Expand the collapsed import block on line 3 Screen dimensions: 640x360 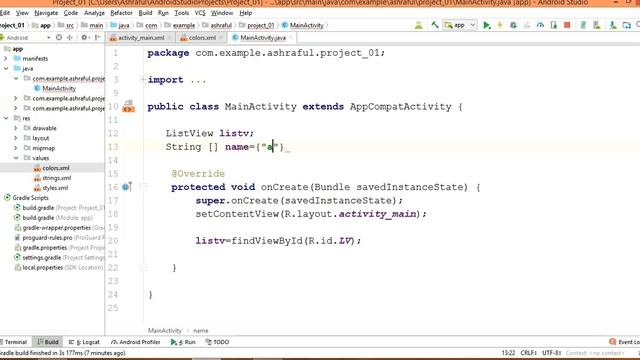click(x=143, y=79)
